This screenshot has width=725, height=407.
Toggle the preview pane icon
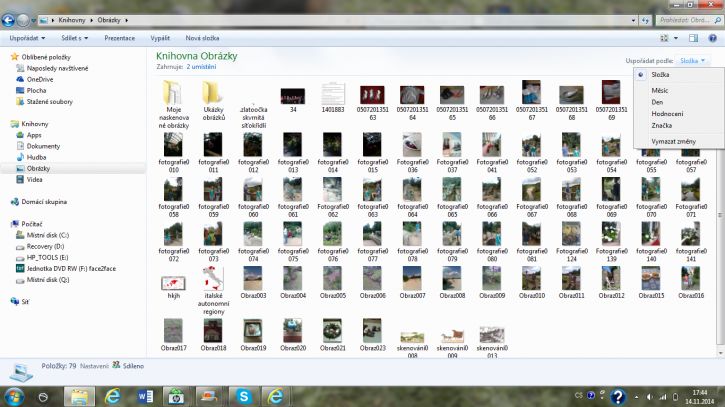tap(693, 38)
